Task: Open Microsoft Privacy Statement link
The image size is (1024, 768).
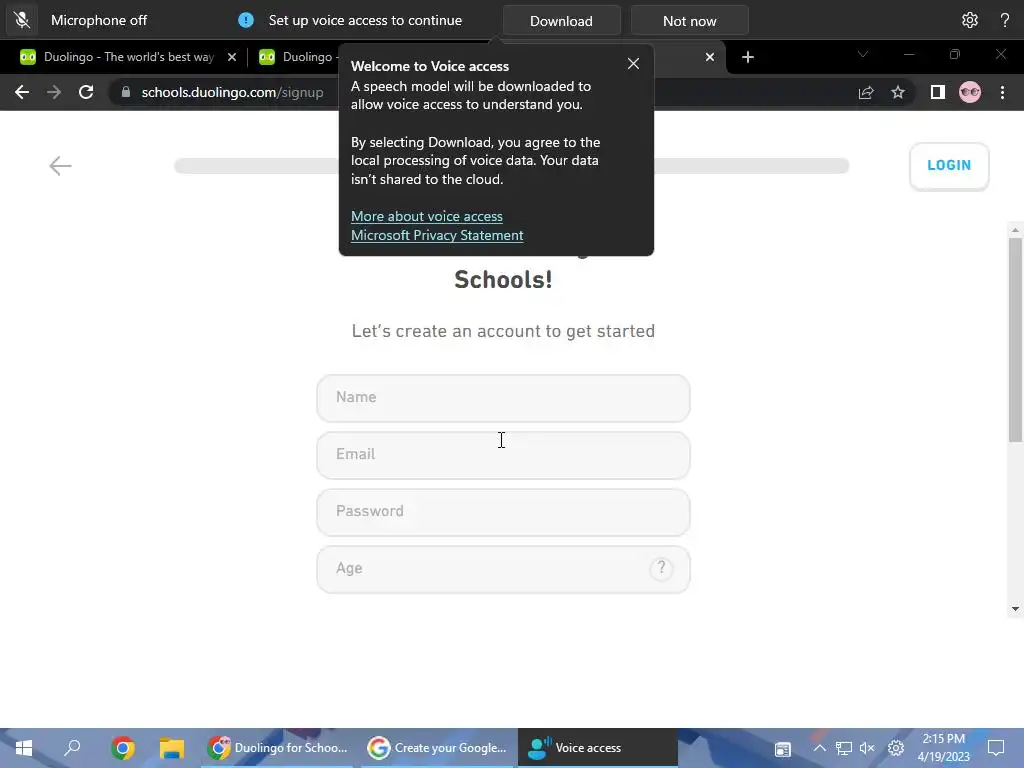Action: (x=437, y=235)
